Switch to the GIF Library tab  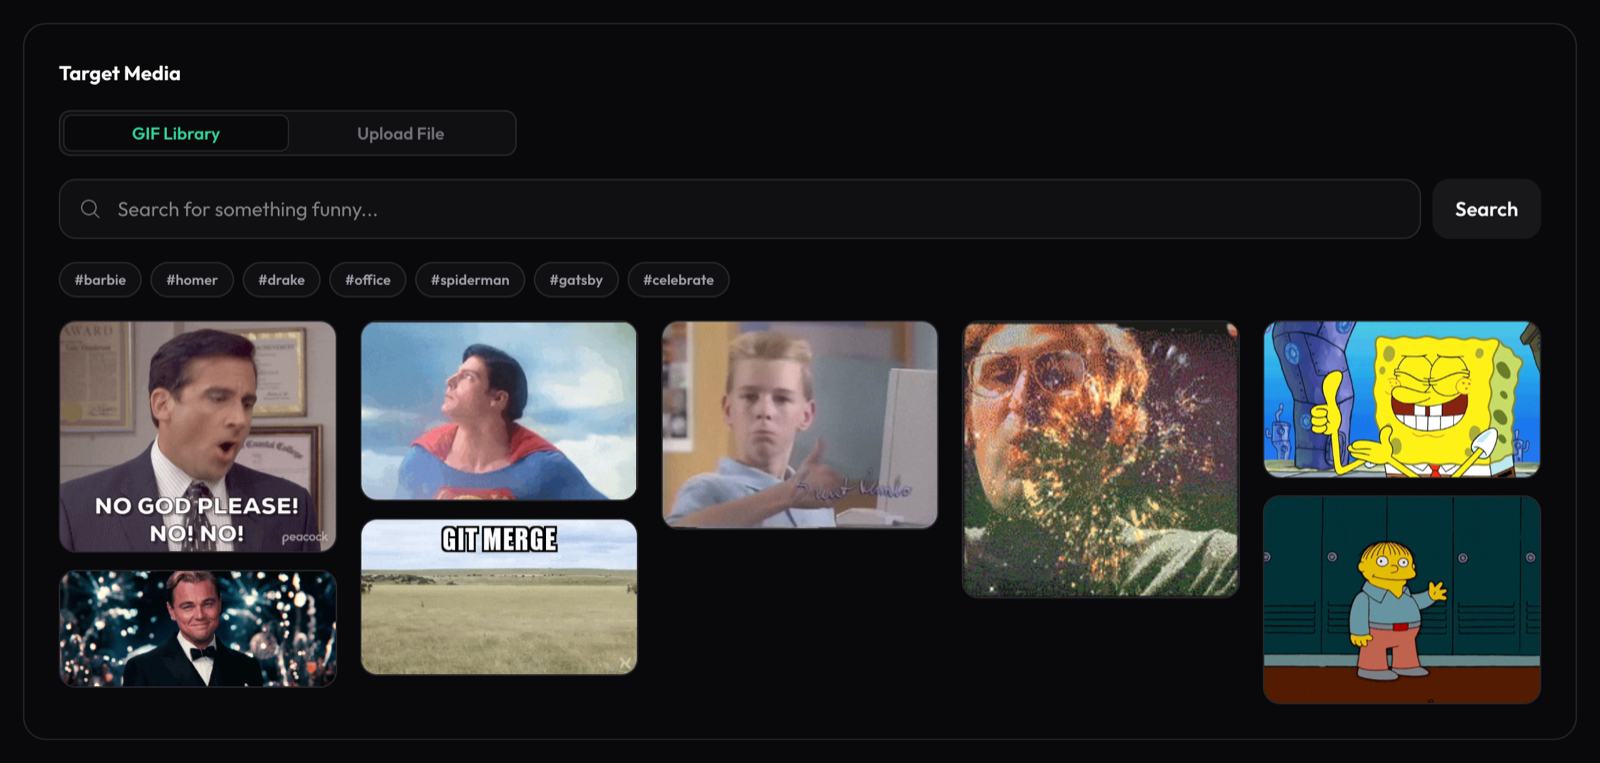(176, 133)
